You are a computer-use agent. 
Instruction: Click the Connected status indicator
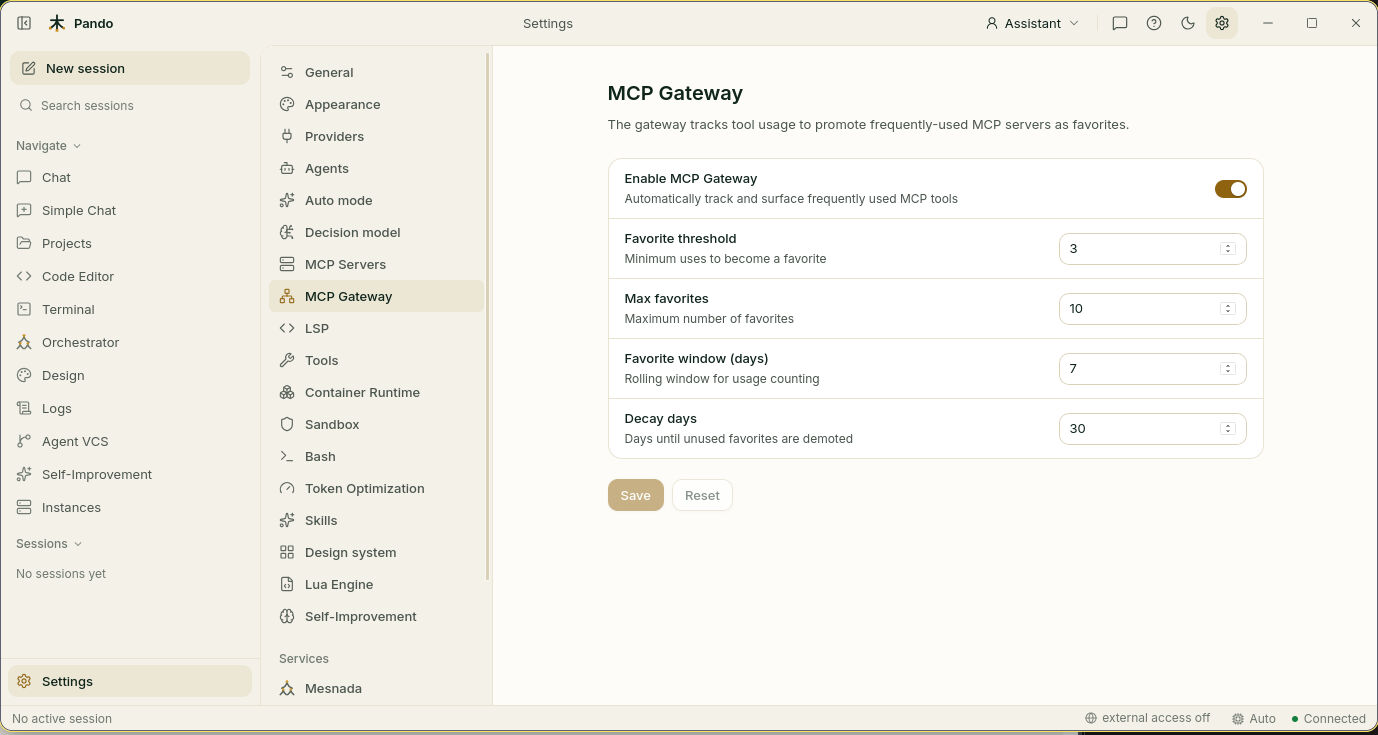[x=1328, y=718]
